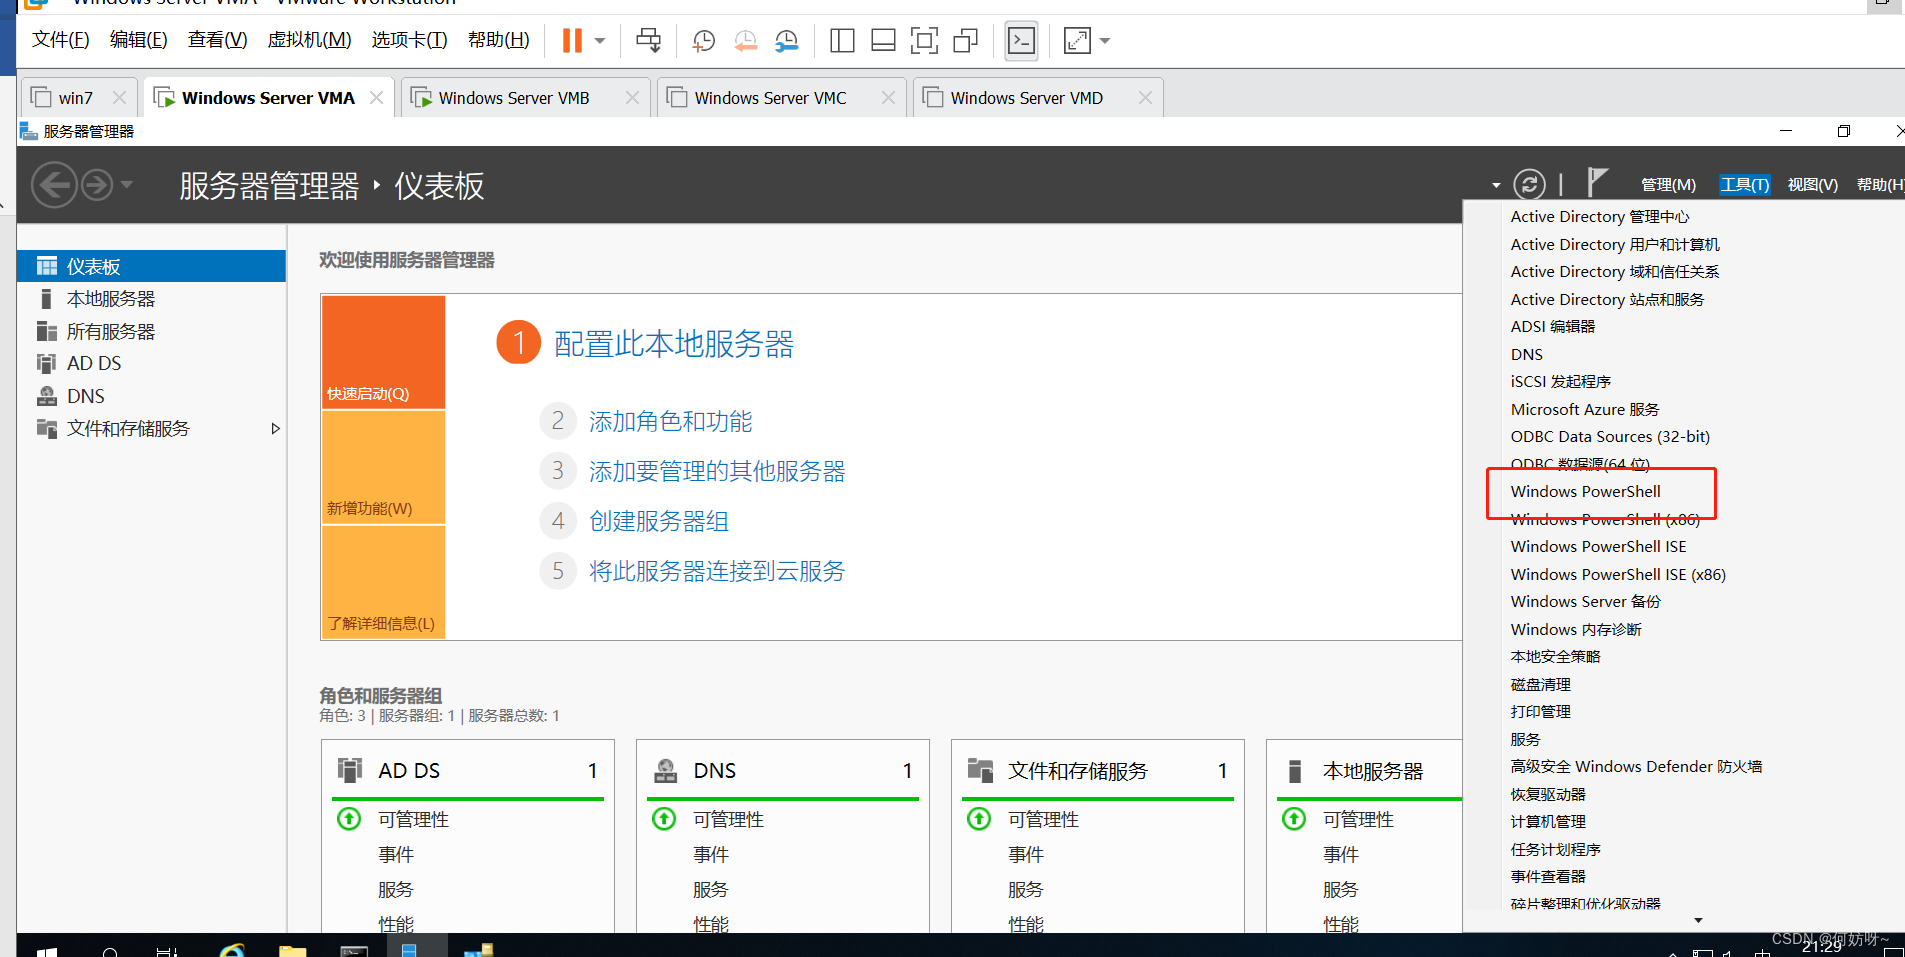Open the notifications flag icon
This screenshot has width=1905, height=957.
pos(1597,183)
